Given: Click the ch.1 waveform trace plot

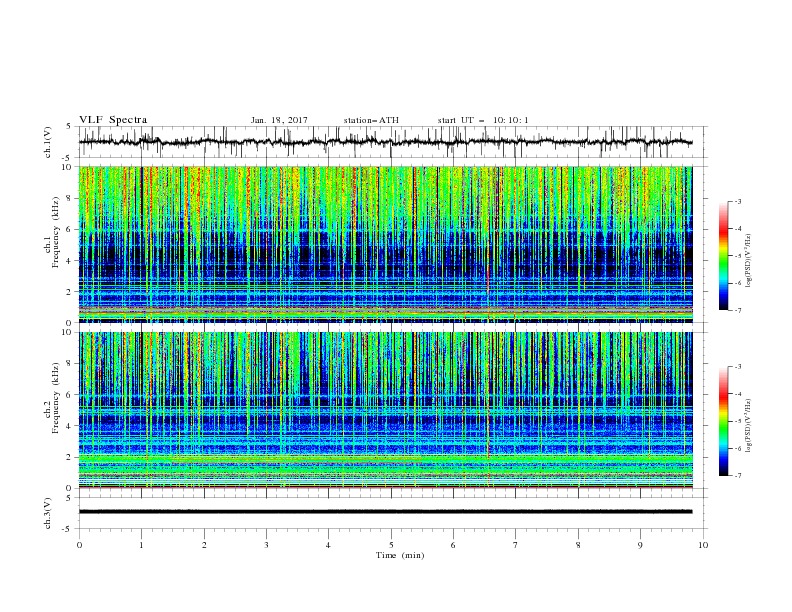Looking at the screenshot, I should 385,142.
